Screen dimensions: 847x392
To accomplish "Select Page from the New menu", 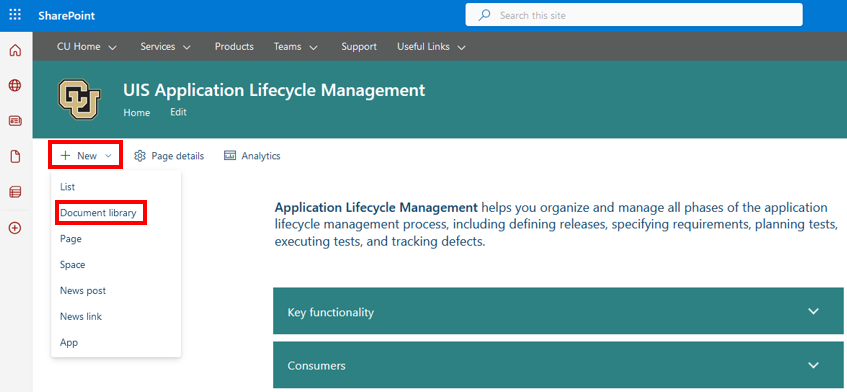I will 116,239.
